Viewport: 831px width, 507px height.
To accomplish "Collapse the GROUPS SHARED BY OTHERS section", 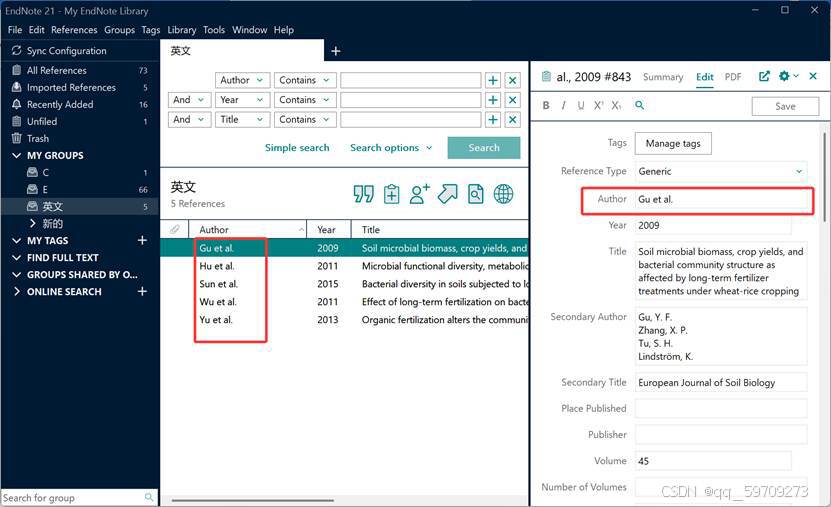I will coord(16,274).
